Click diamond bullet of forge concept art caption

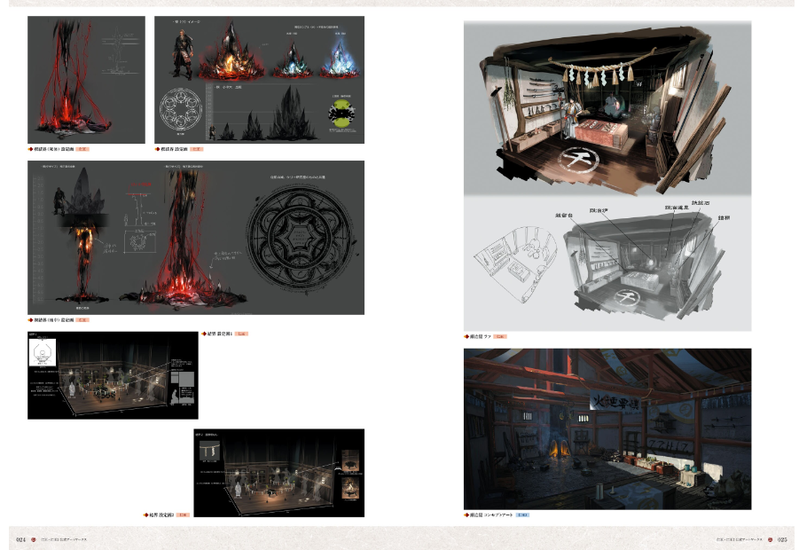466,515
